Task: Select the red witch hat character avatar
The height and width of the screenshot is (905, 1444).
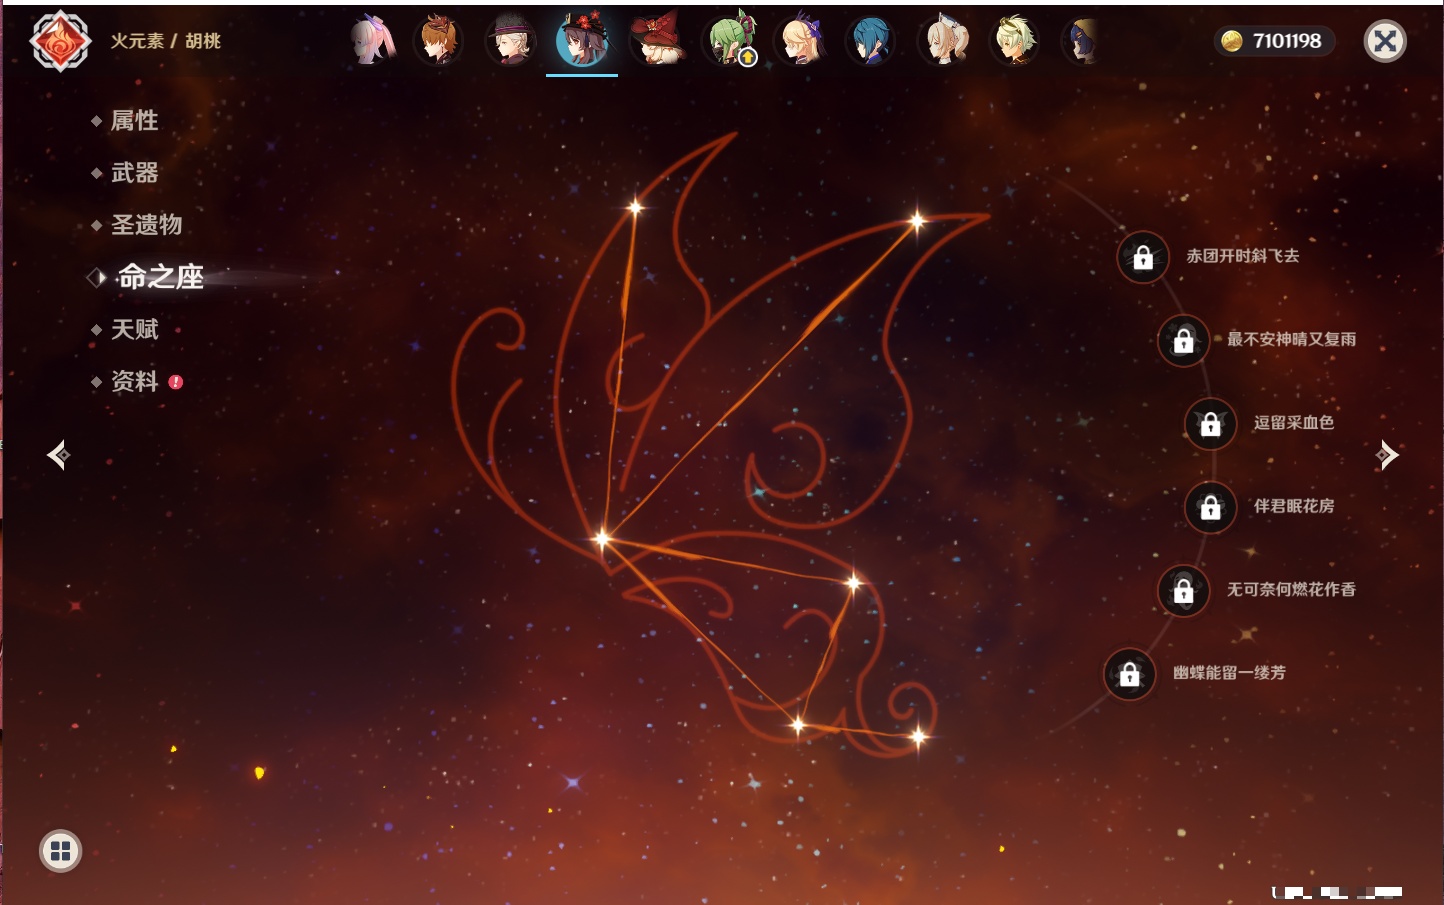Action: coord(656,41)
